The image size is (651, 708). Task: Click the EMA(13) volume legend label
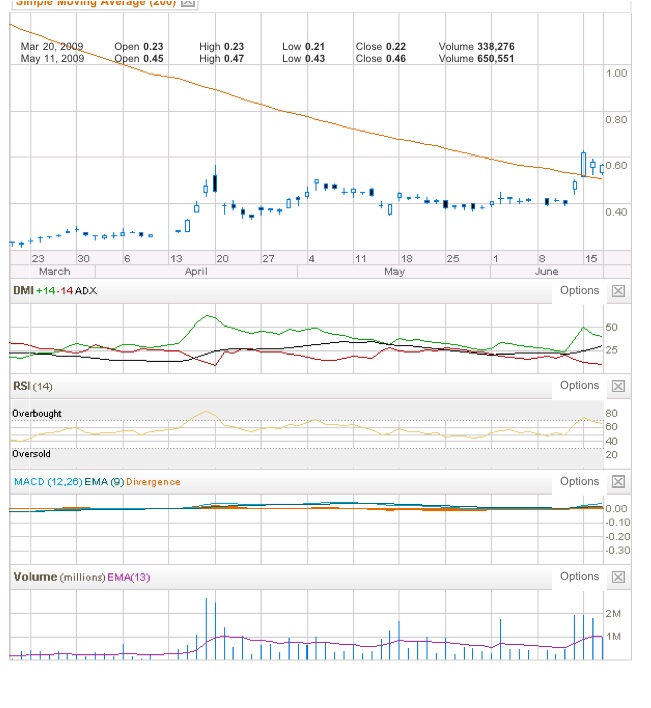tap(128, 577)
